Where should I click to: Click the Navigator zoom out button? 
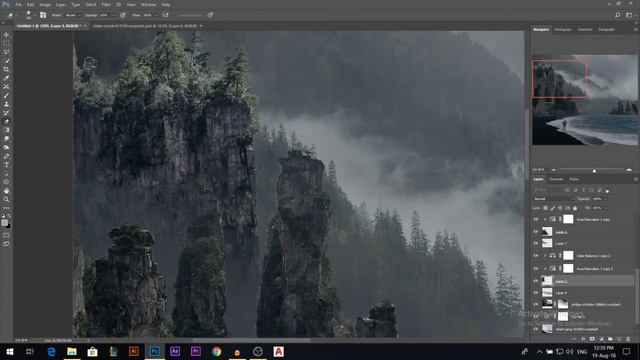pos(554,169)
